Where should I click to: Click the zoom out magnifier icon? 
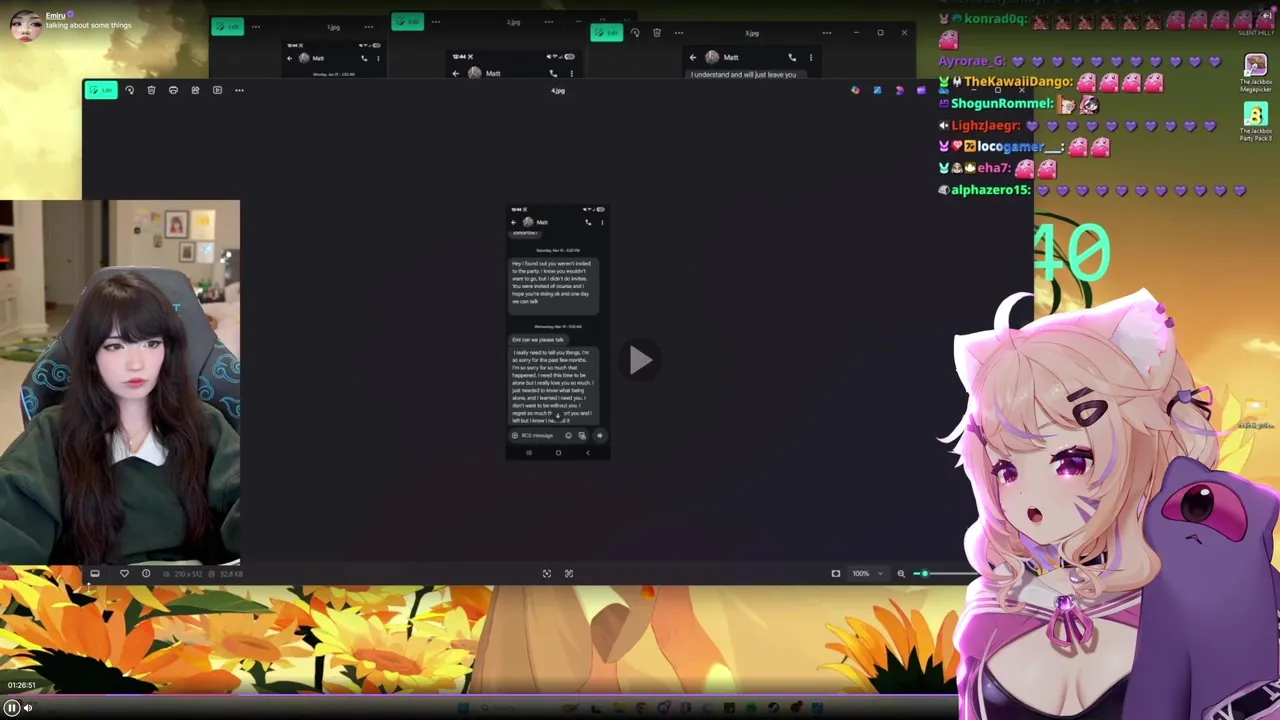[901, 573]
